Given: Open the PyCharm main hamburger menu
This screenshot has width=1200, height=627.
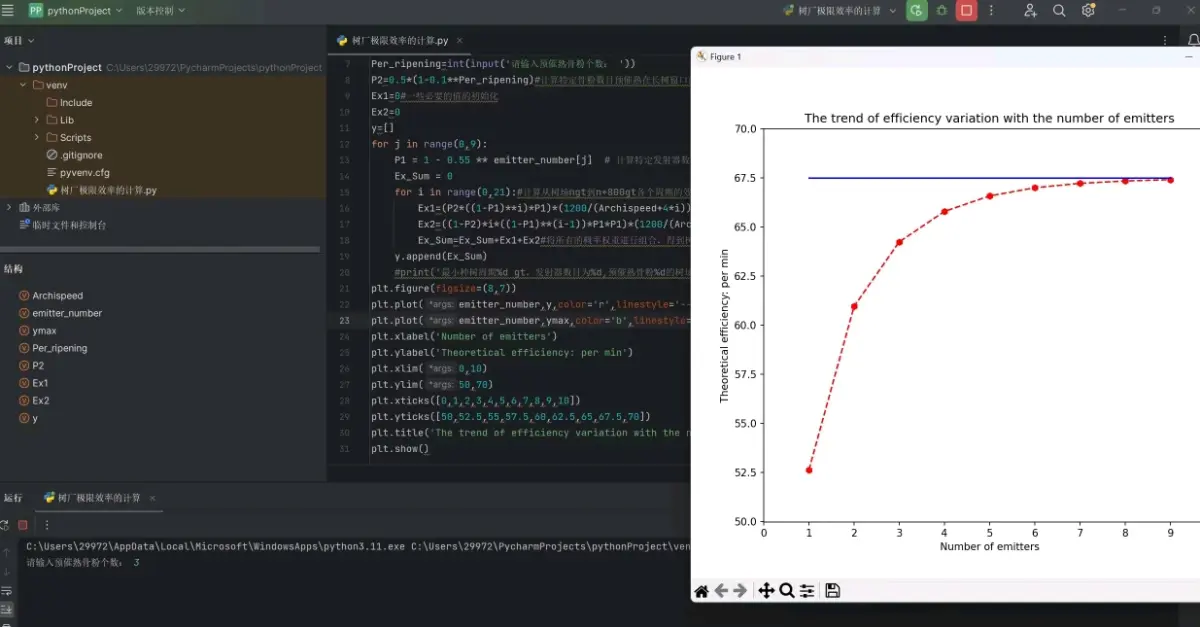Looking at the screenshot, I should pyautogui.click(x=9, y=10).
